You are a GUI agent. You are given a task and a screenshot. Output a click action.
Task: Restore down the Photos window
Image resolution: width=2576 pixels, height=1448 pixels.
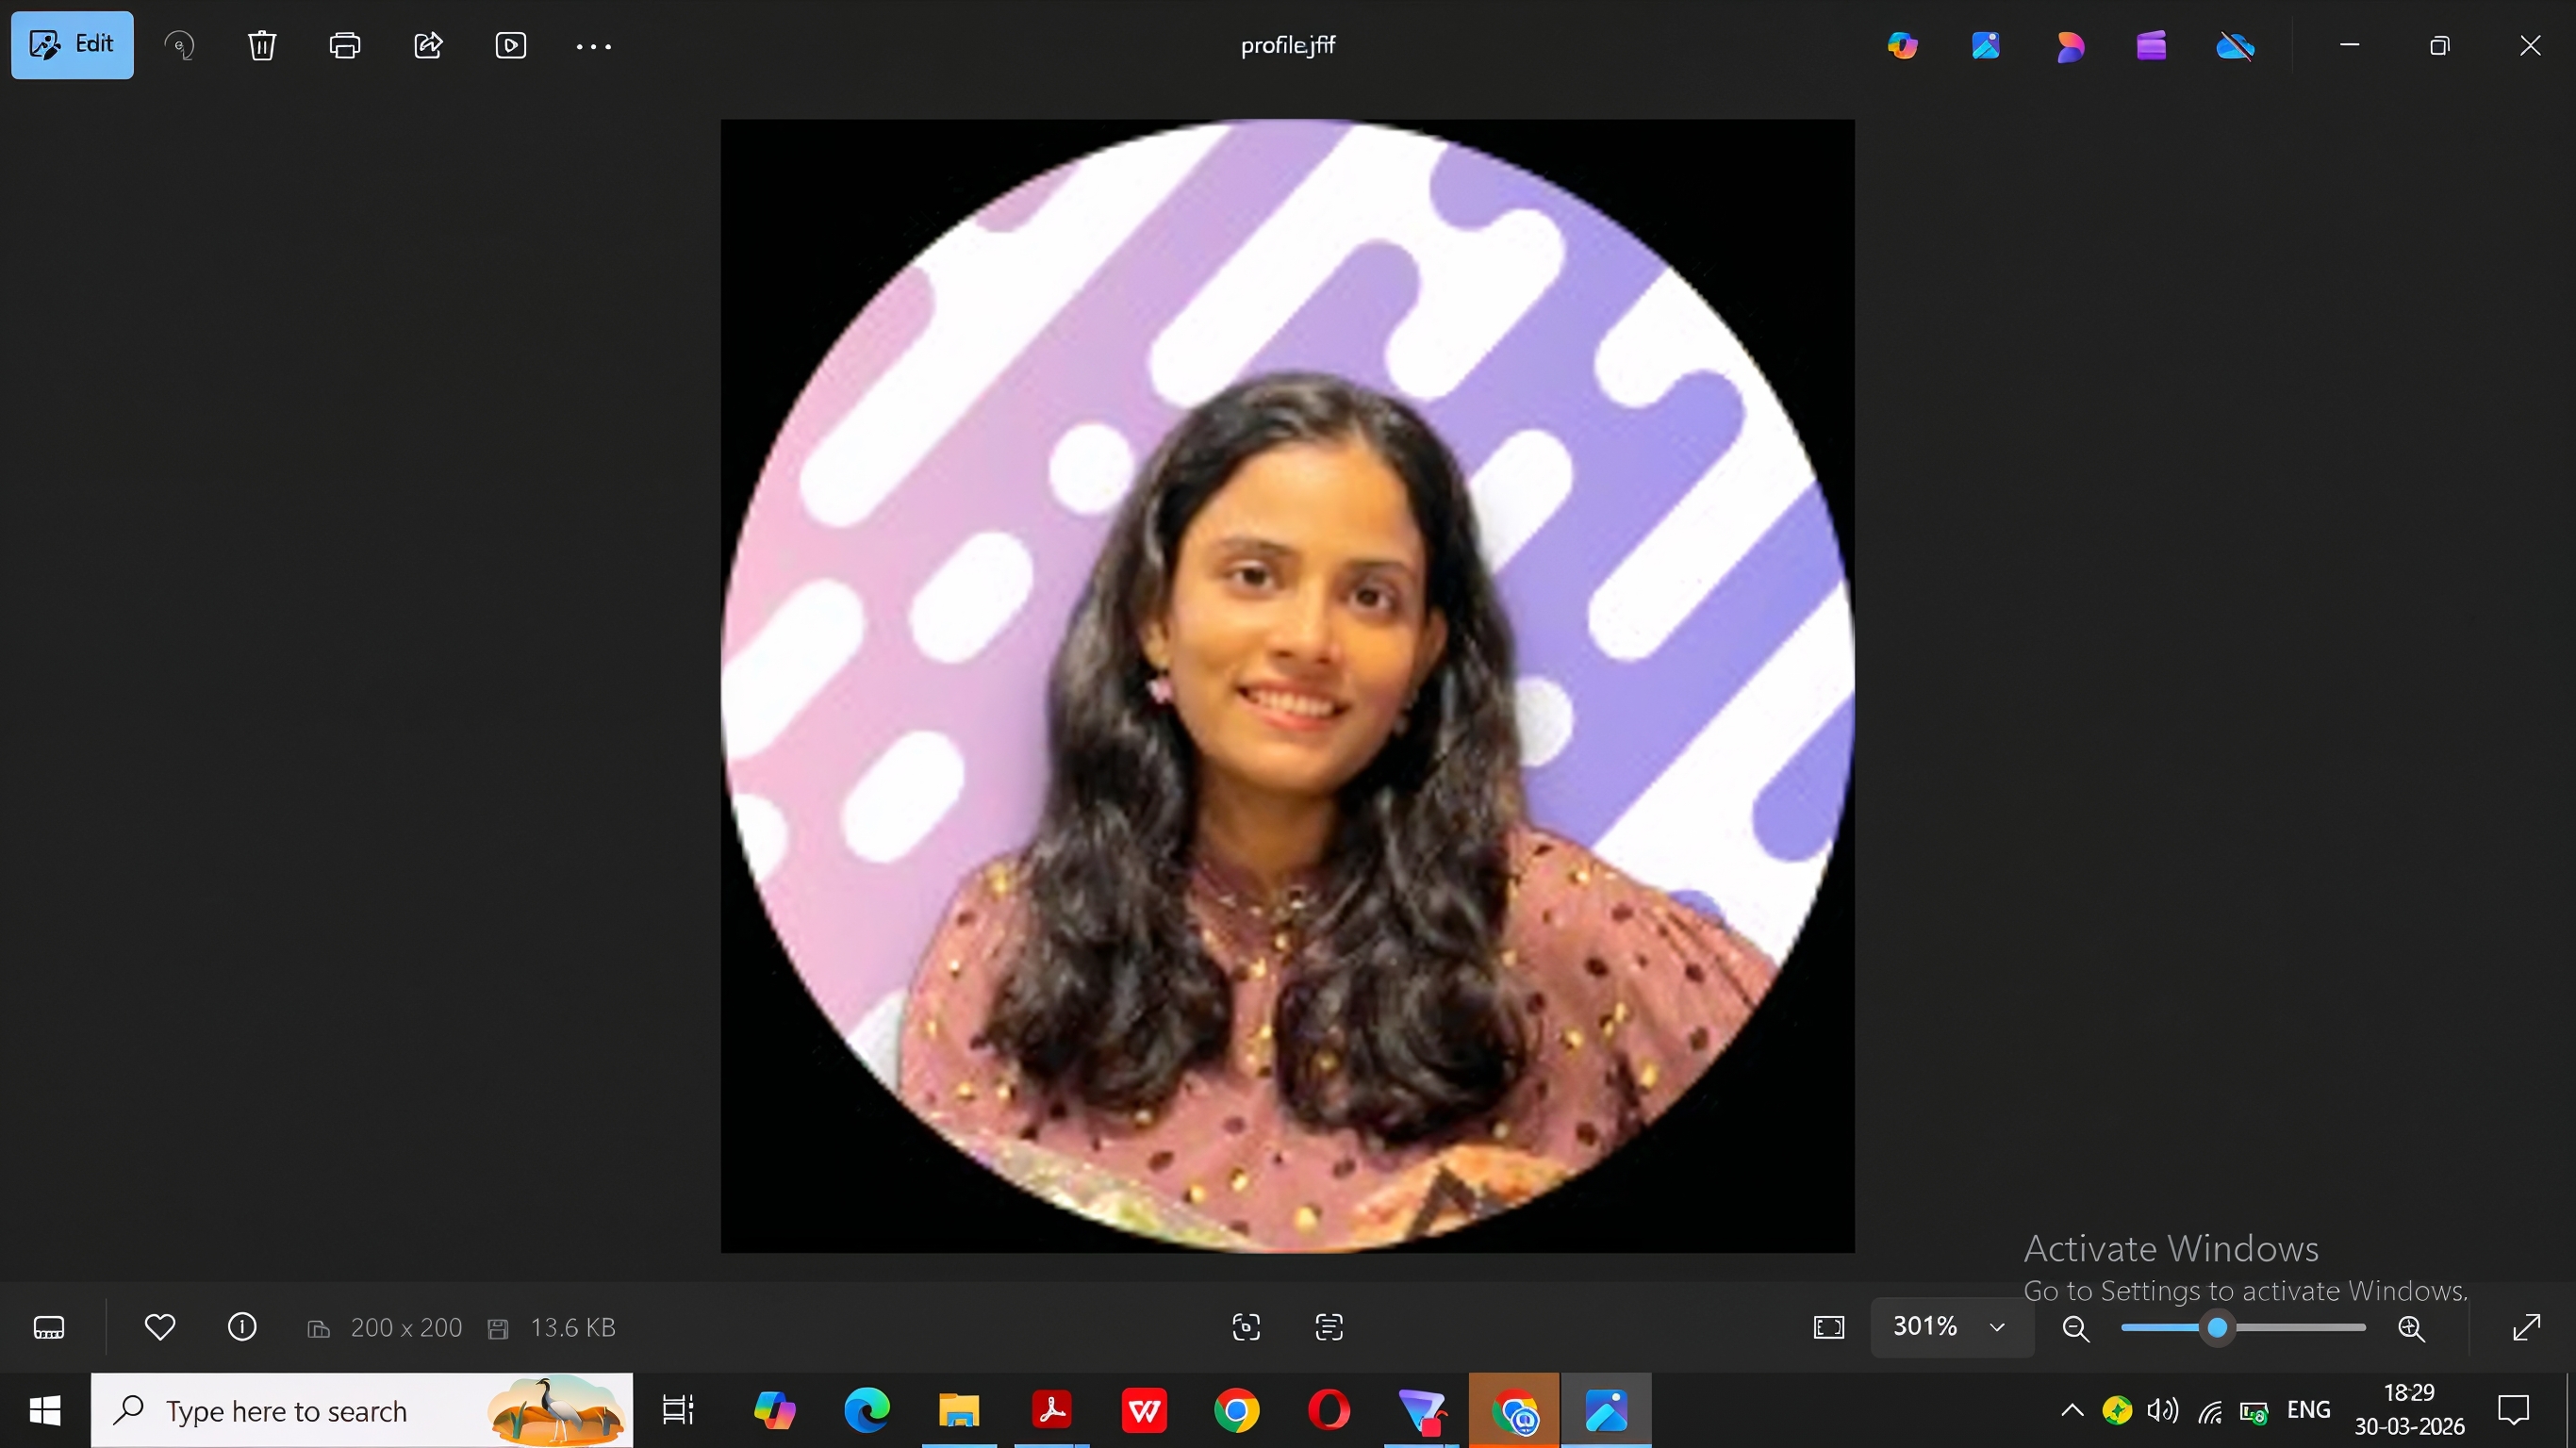tap(2440, 45)
